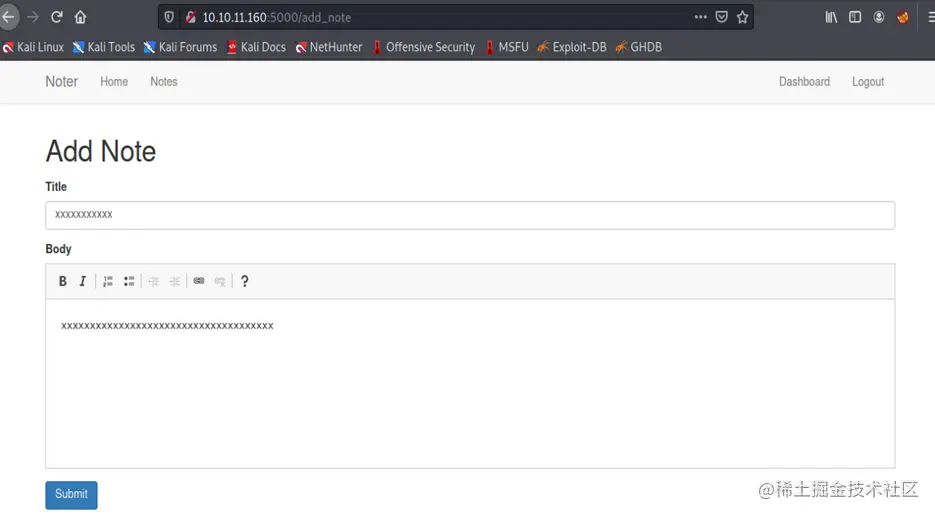
Task: Focus the Title input field
Action: 470,215
